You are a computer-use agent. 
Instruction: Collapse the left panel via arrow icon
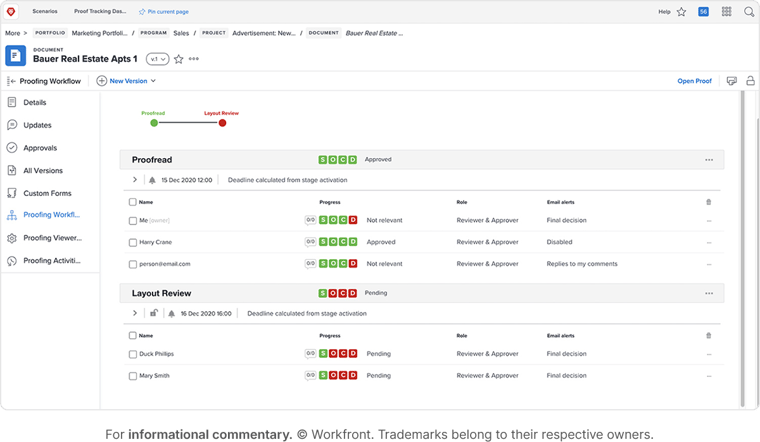[x=11, y=81]
